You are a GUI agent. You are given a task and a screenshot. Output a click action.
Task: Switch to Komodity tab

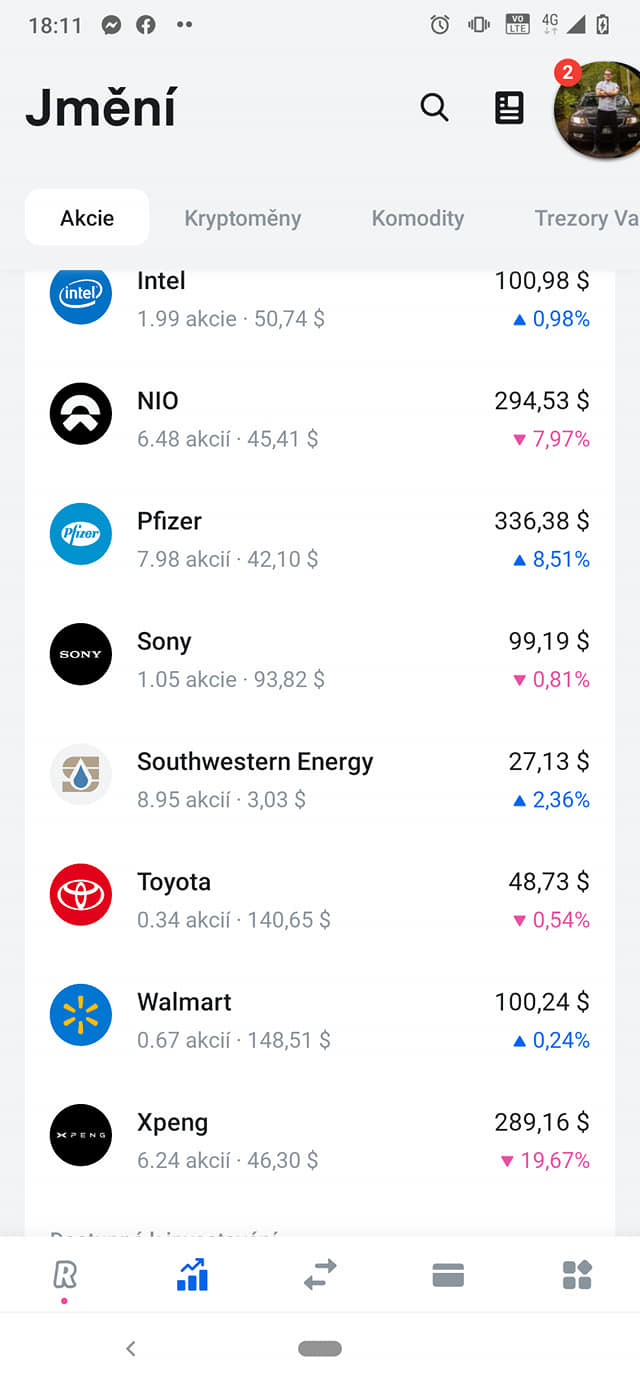(417, 218)
